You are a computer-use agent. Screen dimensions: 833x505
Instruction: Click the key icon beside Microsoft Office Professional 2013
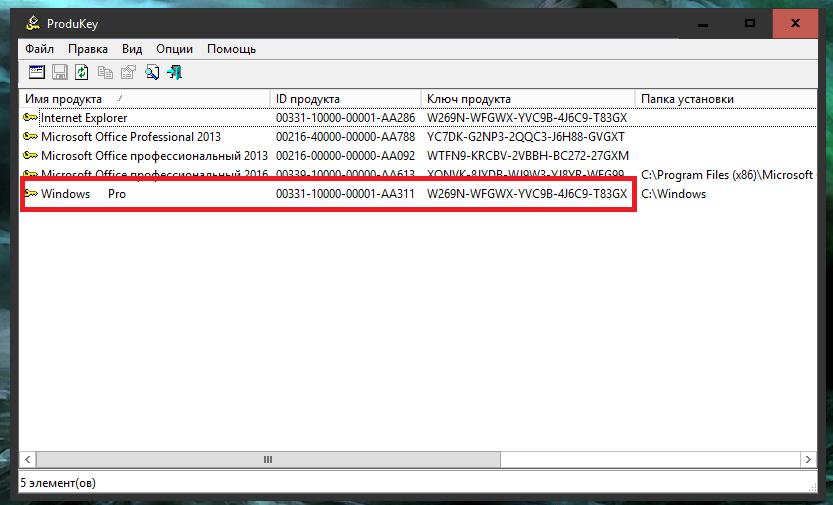point(30,136)
